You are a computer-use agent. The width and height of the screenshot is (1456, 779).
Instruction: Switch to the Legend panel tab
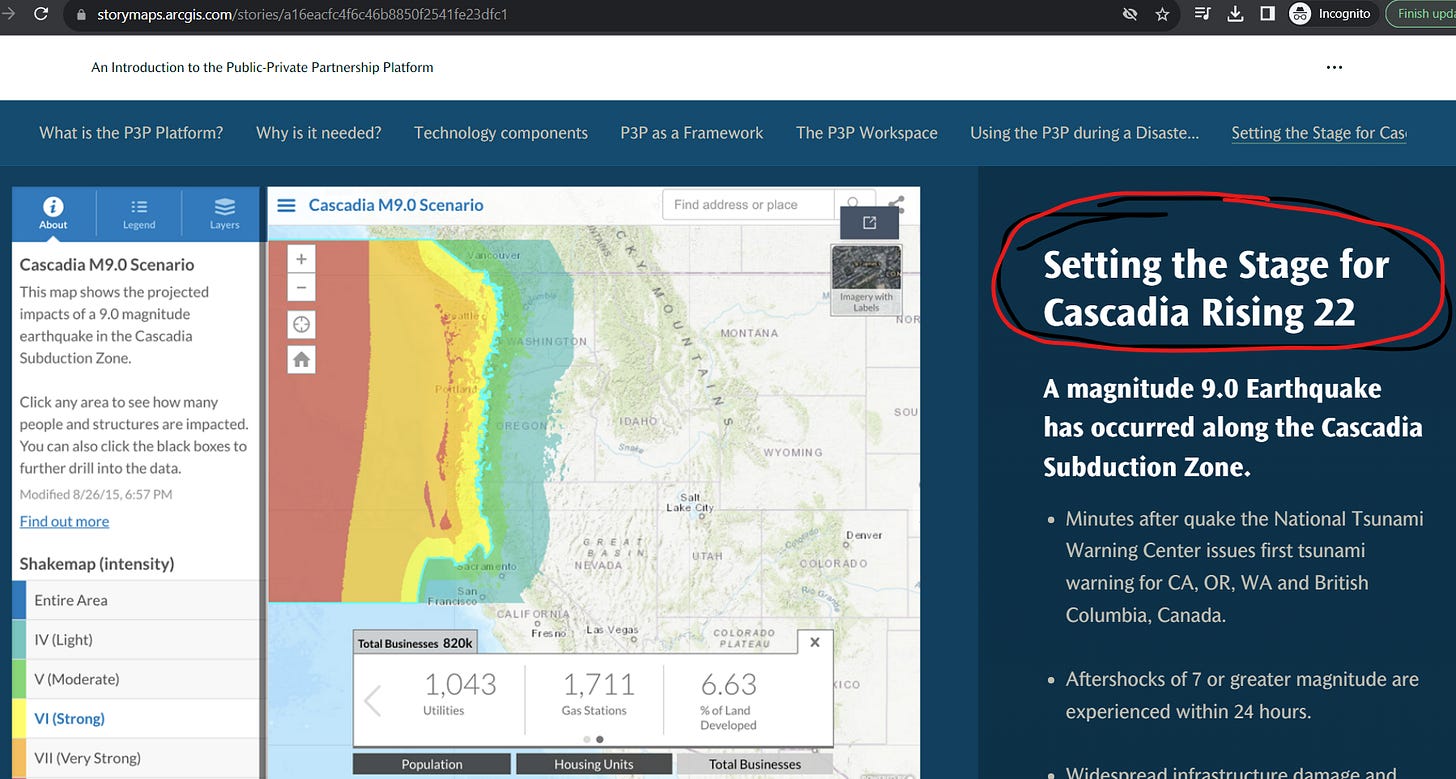(139, 213)
